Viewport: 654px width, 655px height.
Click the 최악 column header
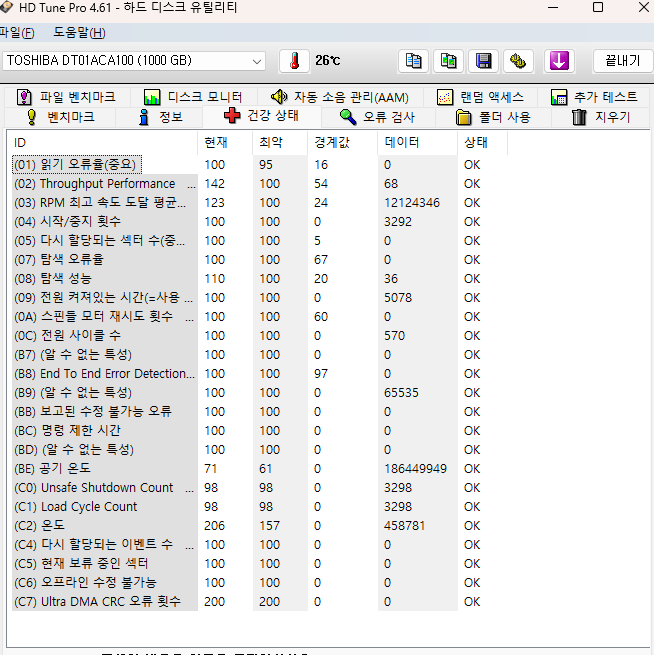(280, 143)
